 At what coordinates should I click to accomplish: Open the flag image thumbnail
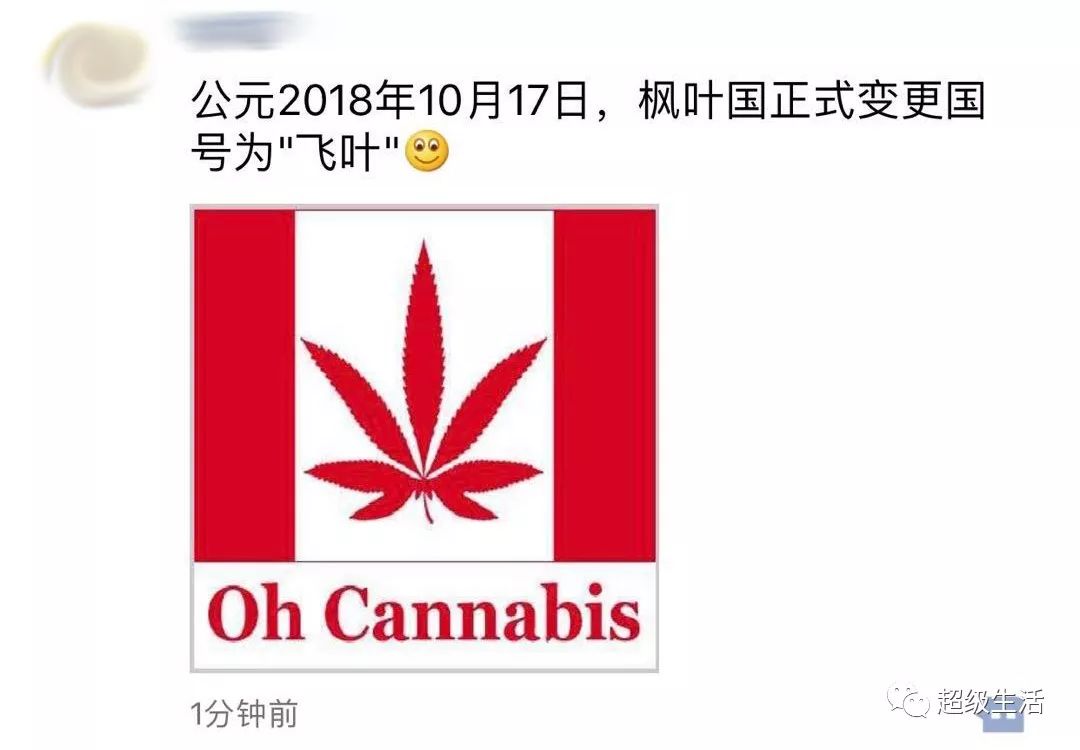[x=424, y=438]
